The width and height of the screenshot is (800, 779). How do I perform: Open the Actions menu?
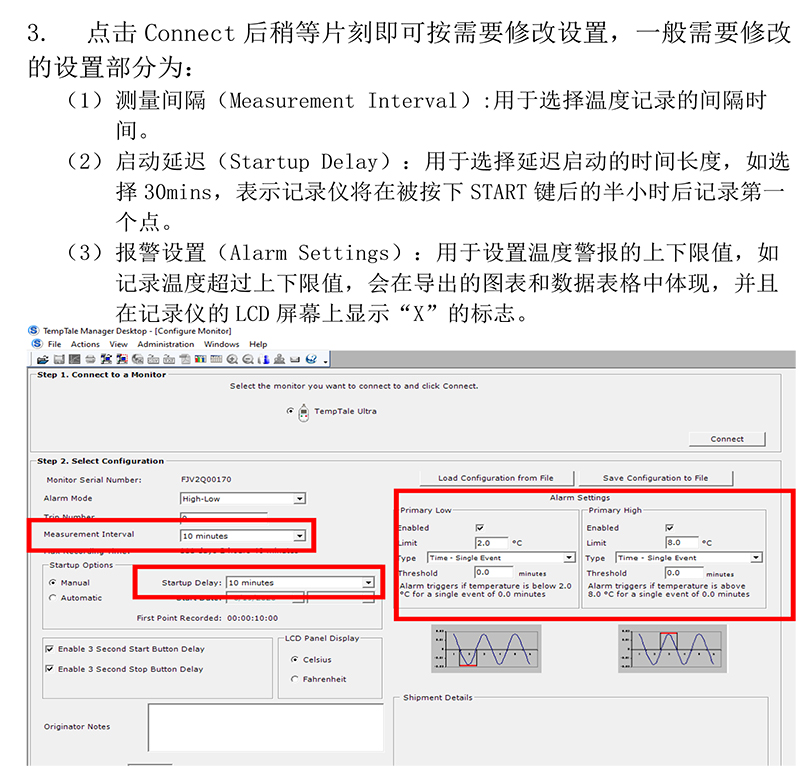point(85,344)
